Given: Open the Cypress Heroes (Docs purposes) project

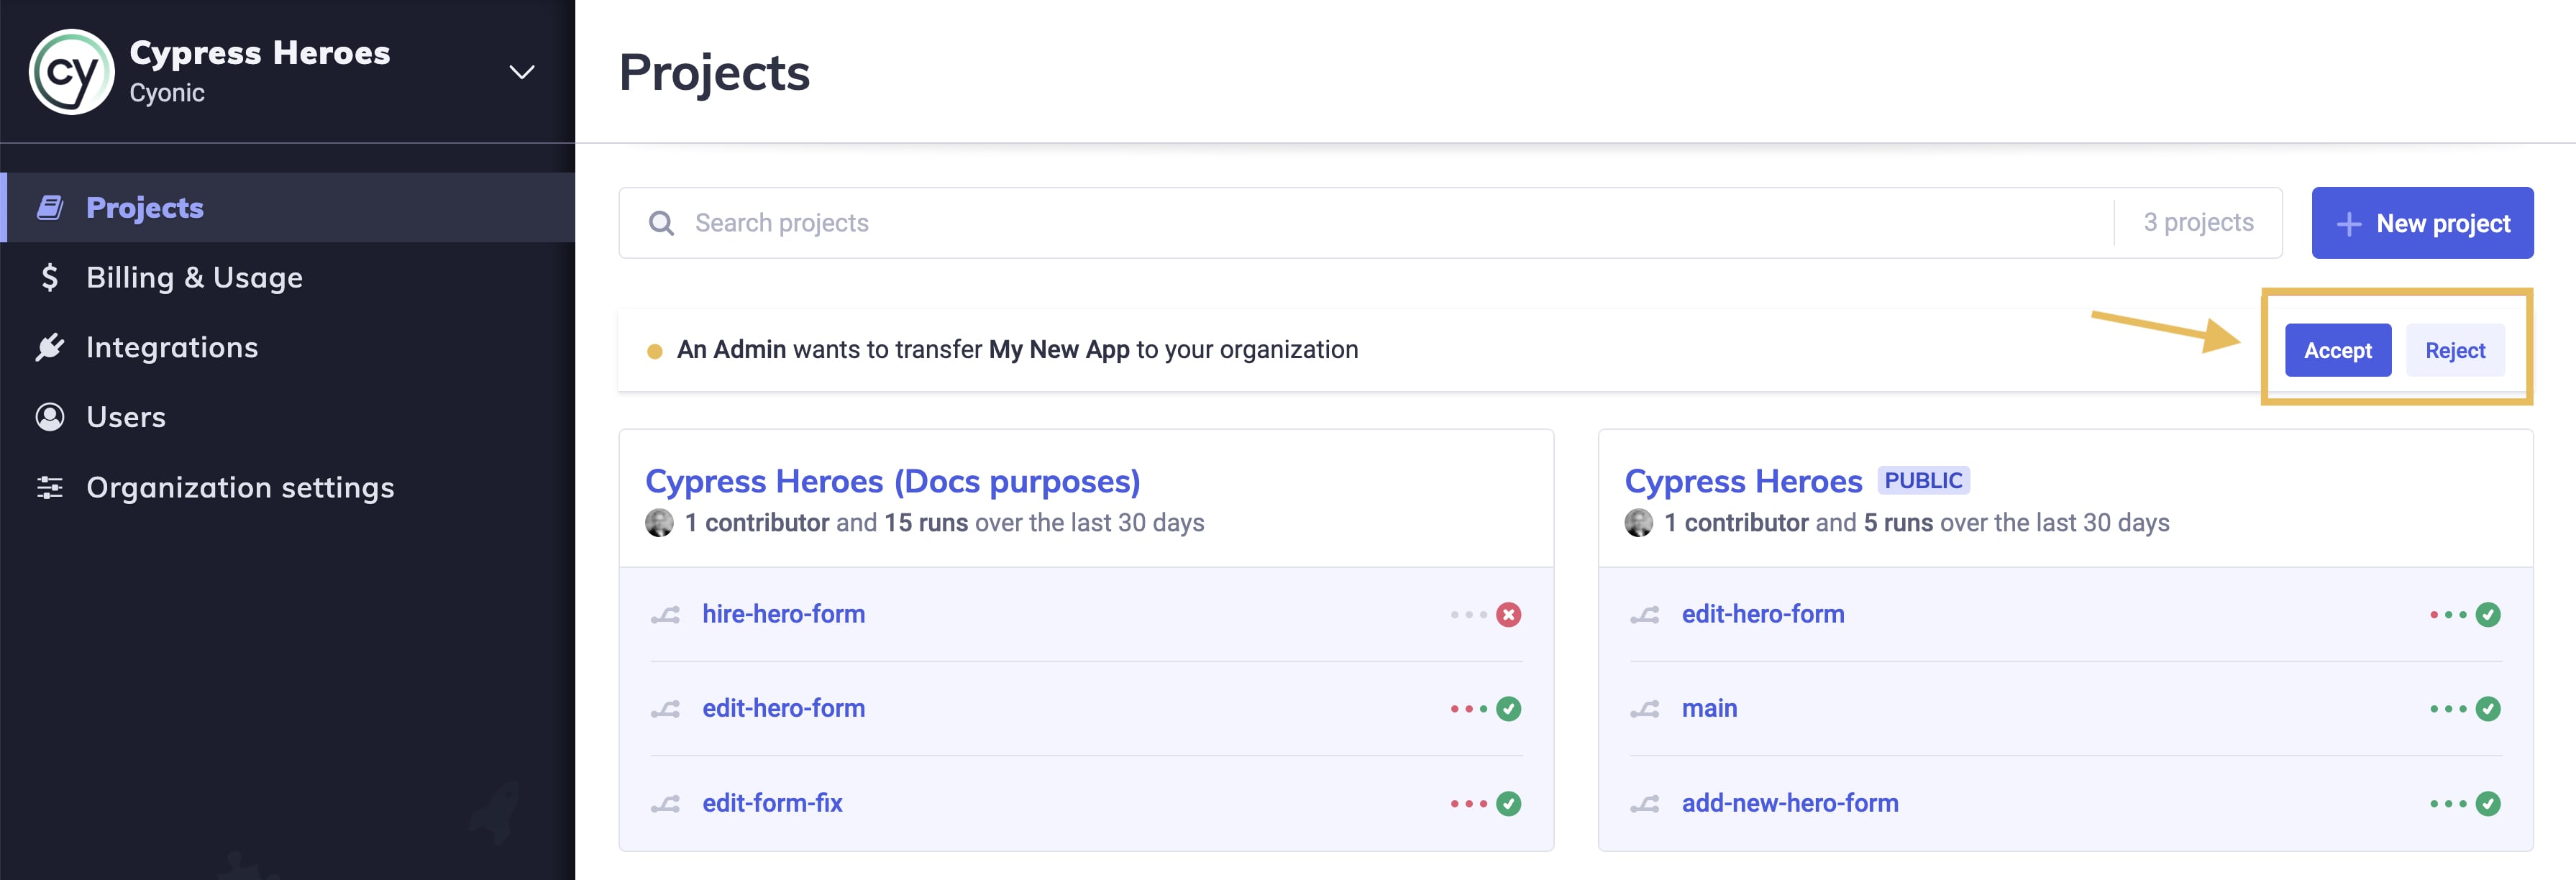Looking at the screenshot, I should (892, 482).
